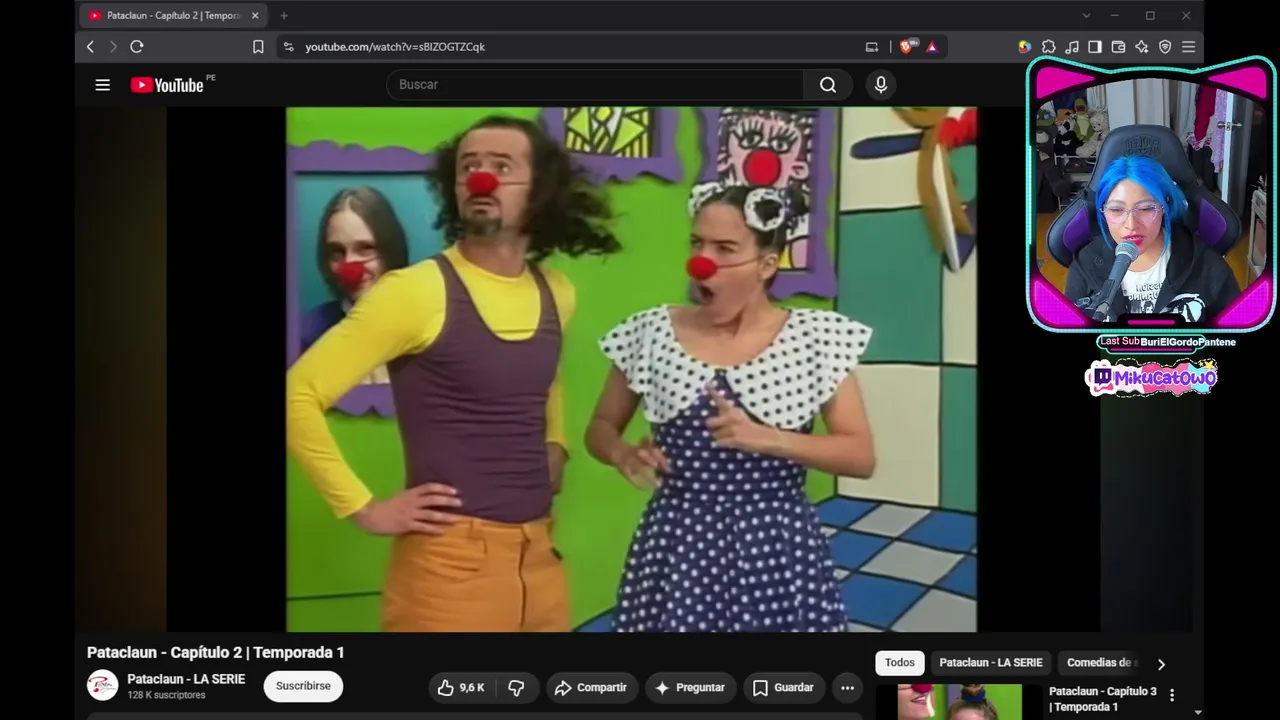This screenshot has width=1280, height=720.
Task: Go forward to the next page
Action: (113, 47)
